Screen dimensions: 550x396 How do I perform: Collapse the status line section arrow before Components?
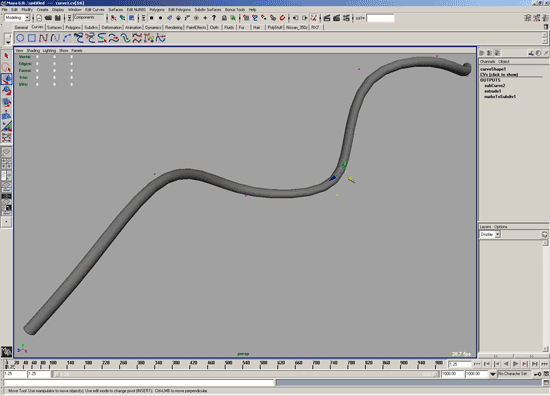69,18
